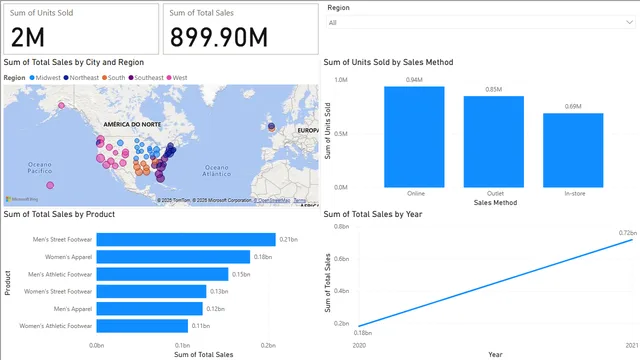Select Southeast legend label

[x=149, y=78]
